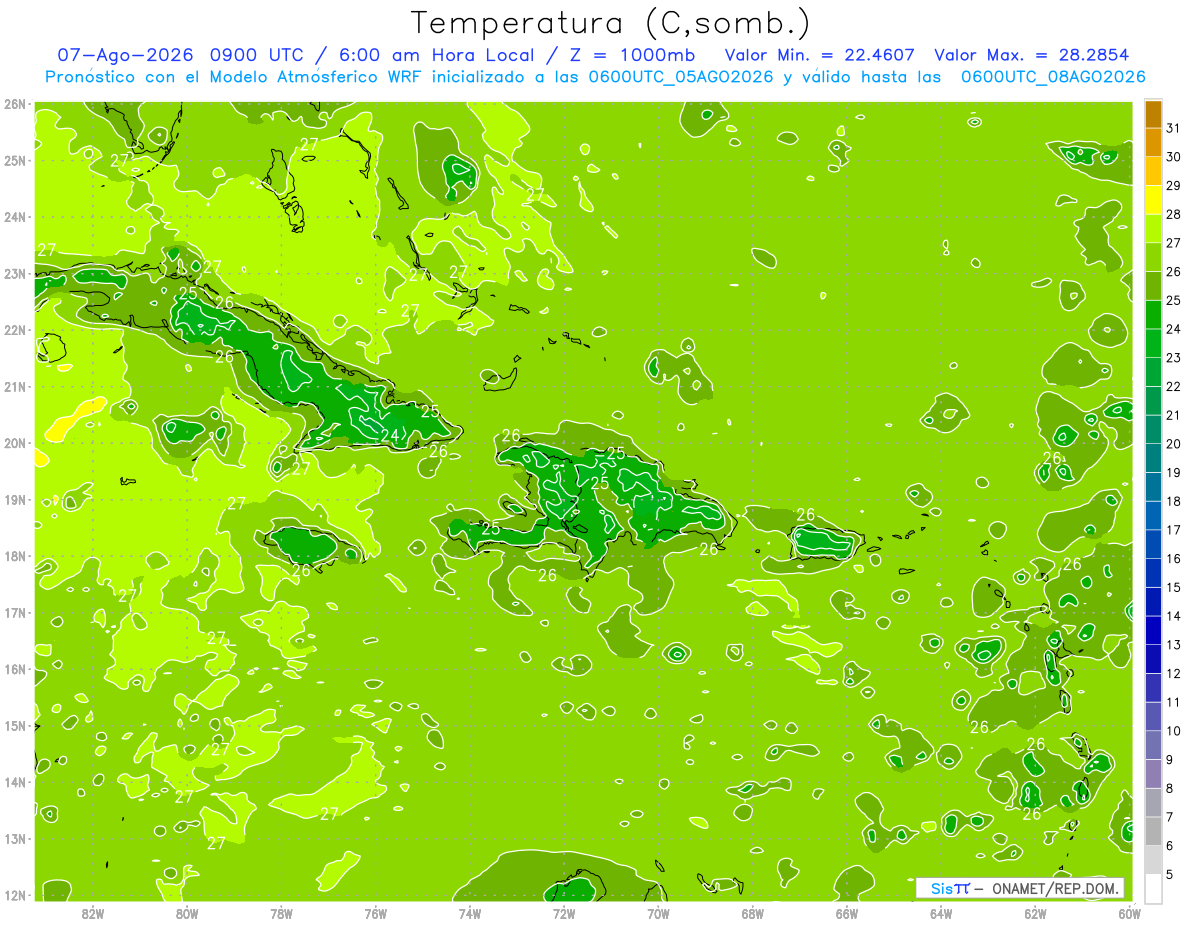
Task: Click the '82W' longitude axis label
Action: tap(92, 912)
